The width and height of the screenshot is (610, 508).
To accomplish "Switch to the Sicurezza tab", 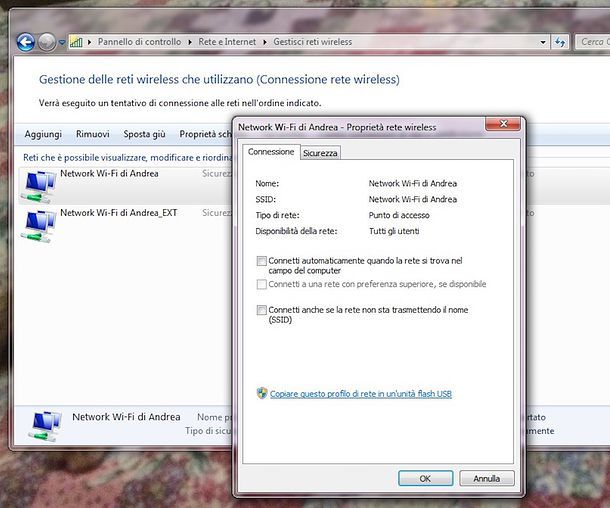I will pos(321,153).
